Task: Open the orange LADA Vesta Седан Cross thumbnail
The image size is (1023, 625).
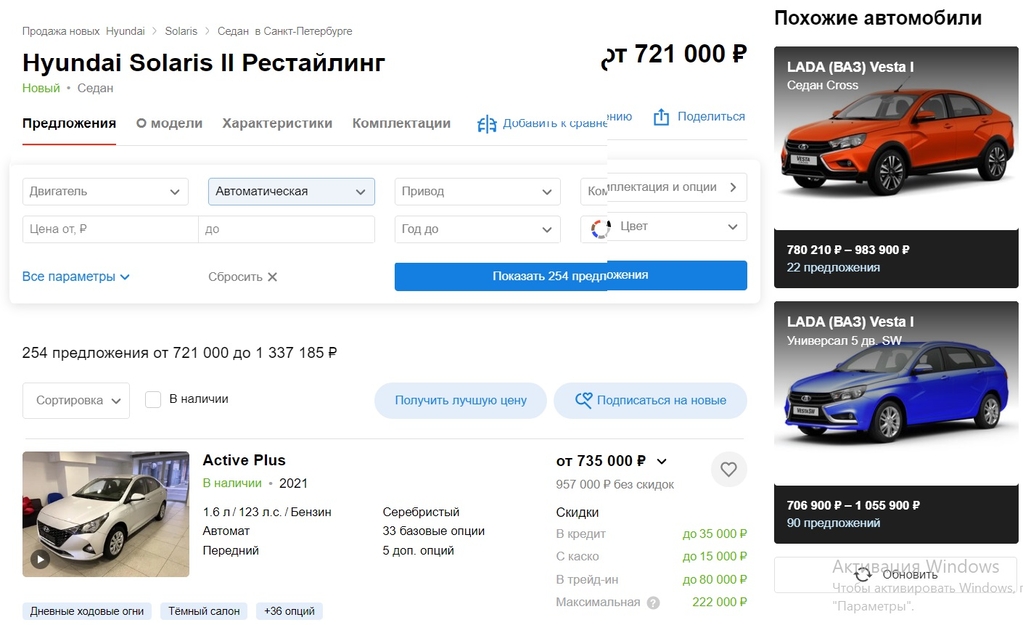Action: point(896,140)
